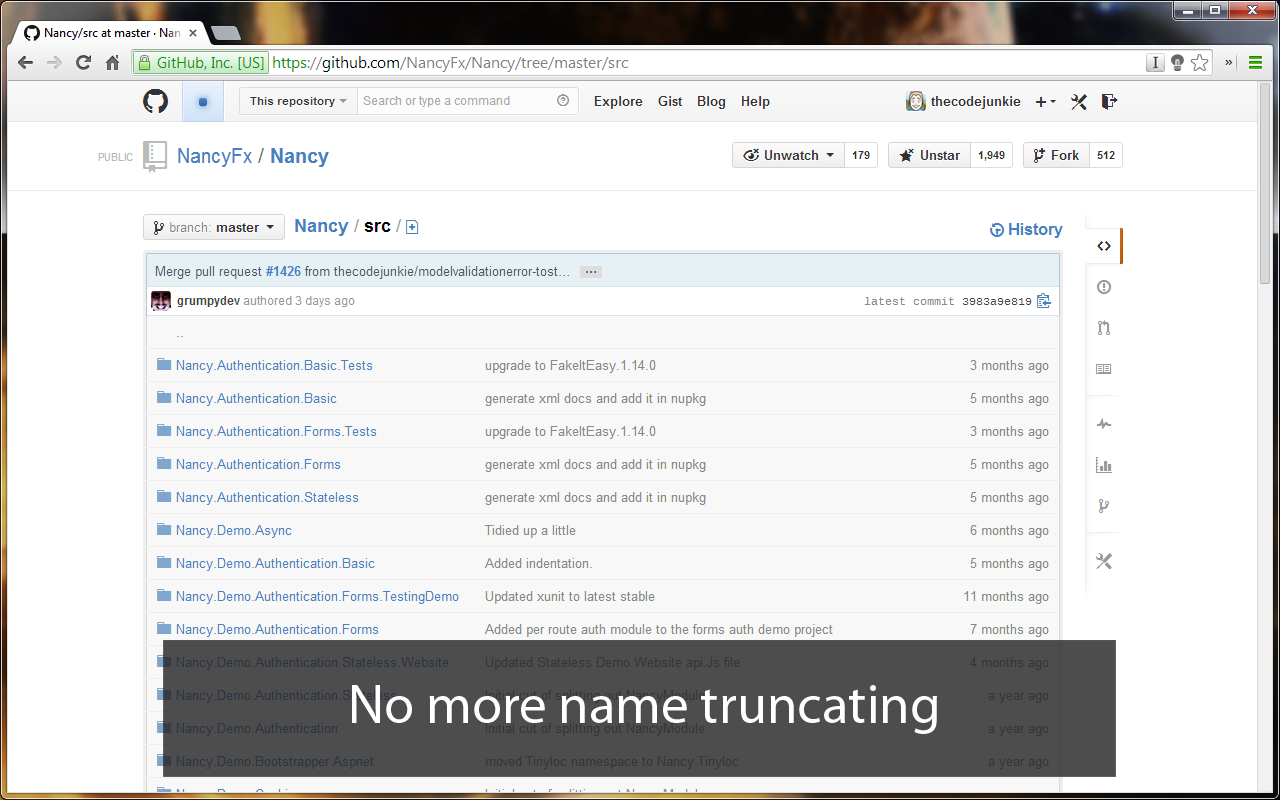This screenshot has width=1280, height=800.
Task: Open folder Nancy.Demo.Authentication.Forms
Action: [x=277, y=629]
